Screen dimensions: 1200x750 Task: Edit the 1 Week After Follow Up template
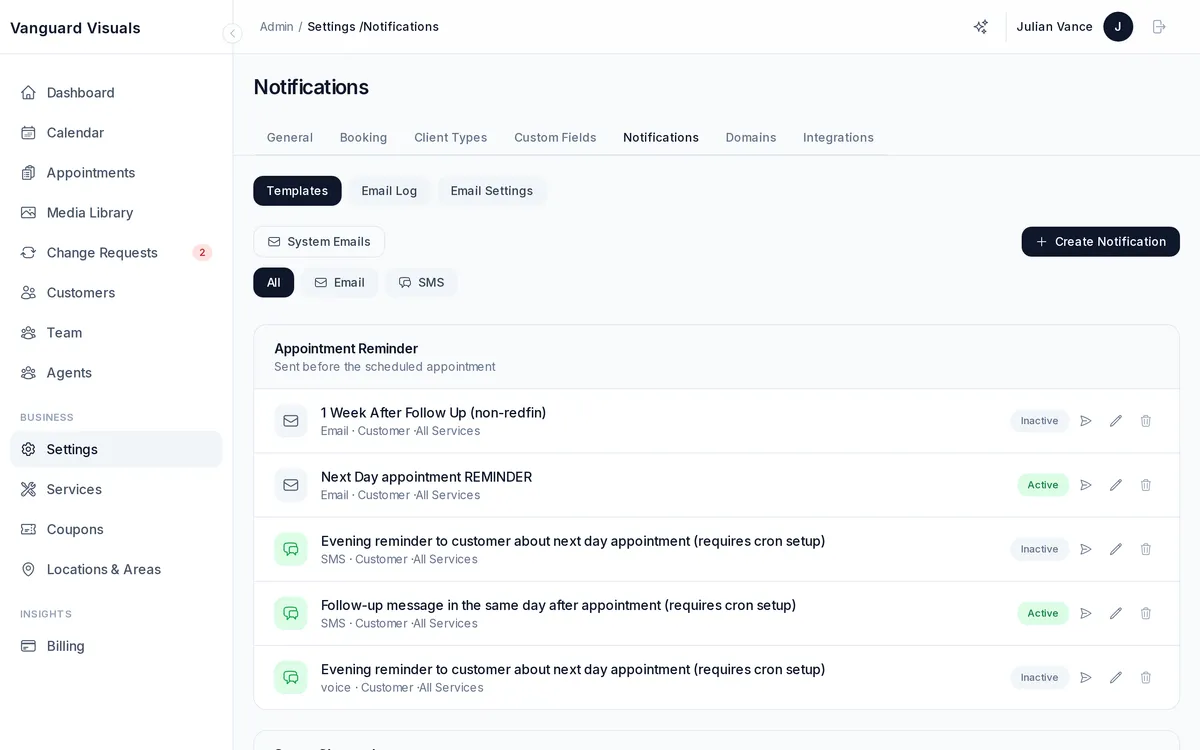(1116, 421)
